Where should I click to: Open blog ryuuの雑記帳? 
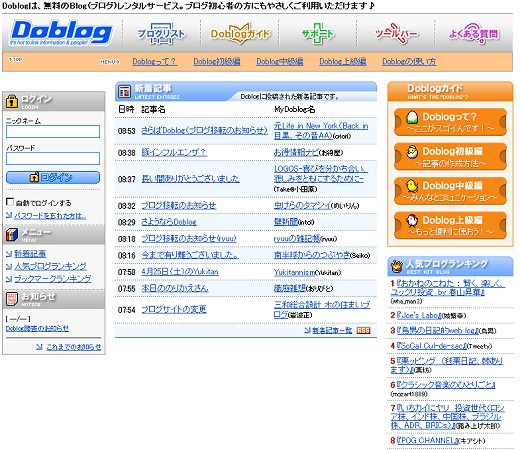pos(297,239)
